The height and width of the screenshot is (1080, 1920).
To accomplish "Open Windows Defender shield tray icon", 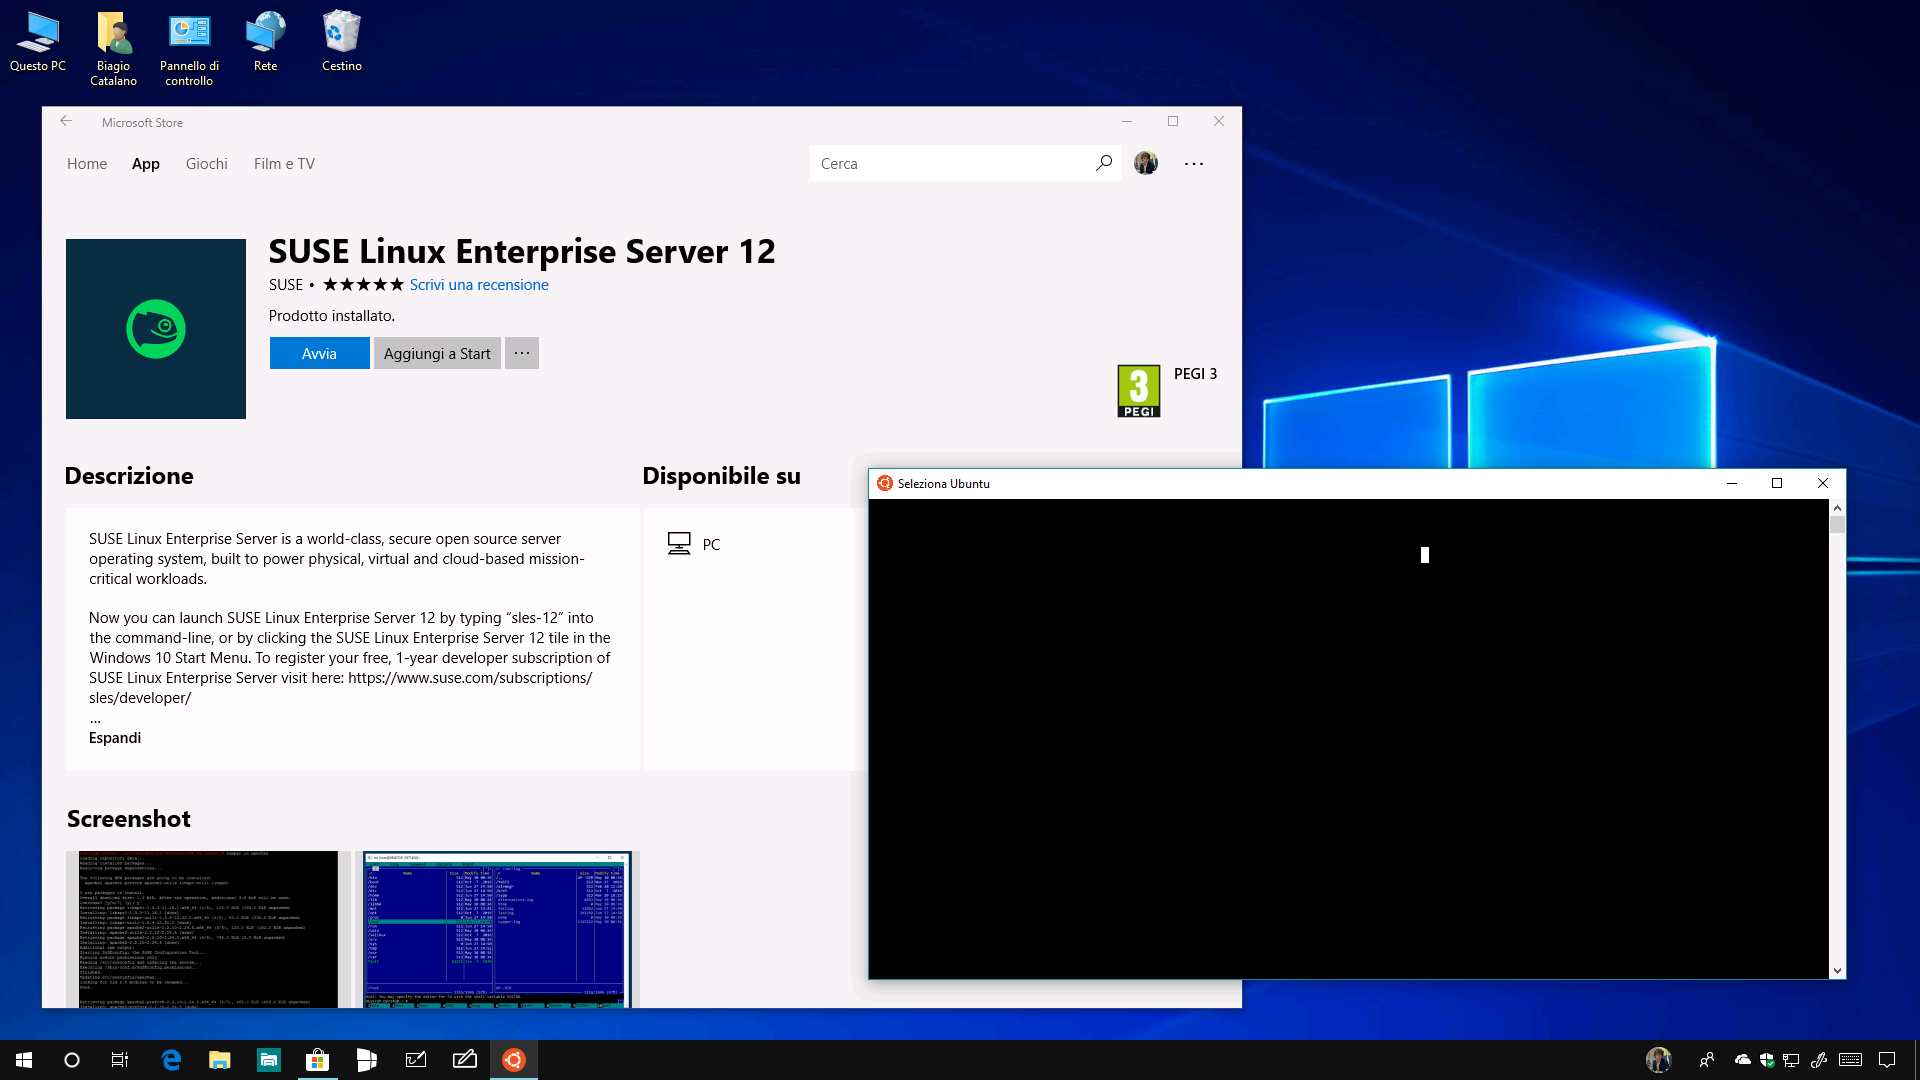I will 1767,1060.
